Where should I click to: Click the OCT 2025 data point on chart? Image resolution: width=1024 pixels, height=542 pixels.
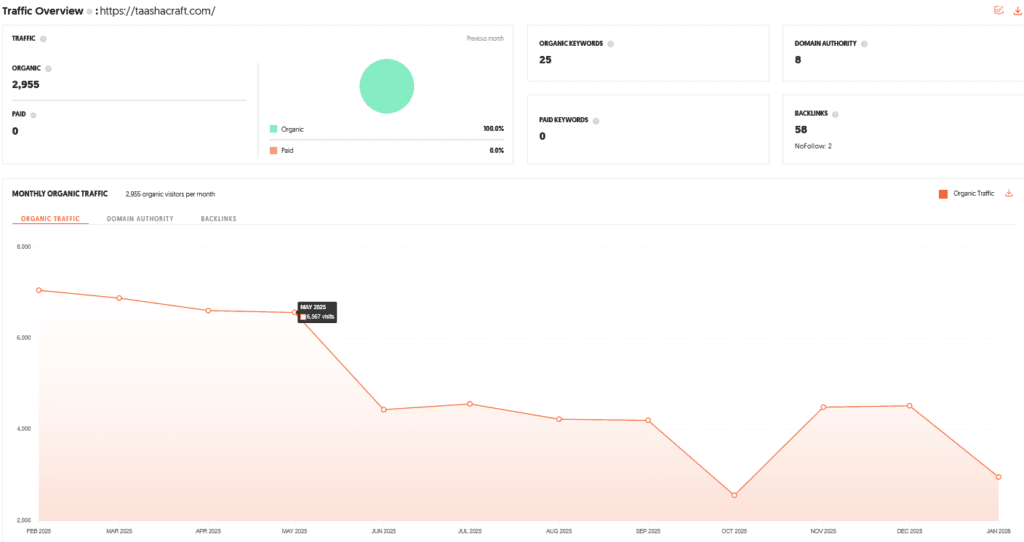click(x=734, y=495)
